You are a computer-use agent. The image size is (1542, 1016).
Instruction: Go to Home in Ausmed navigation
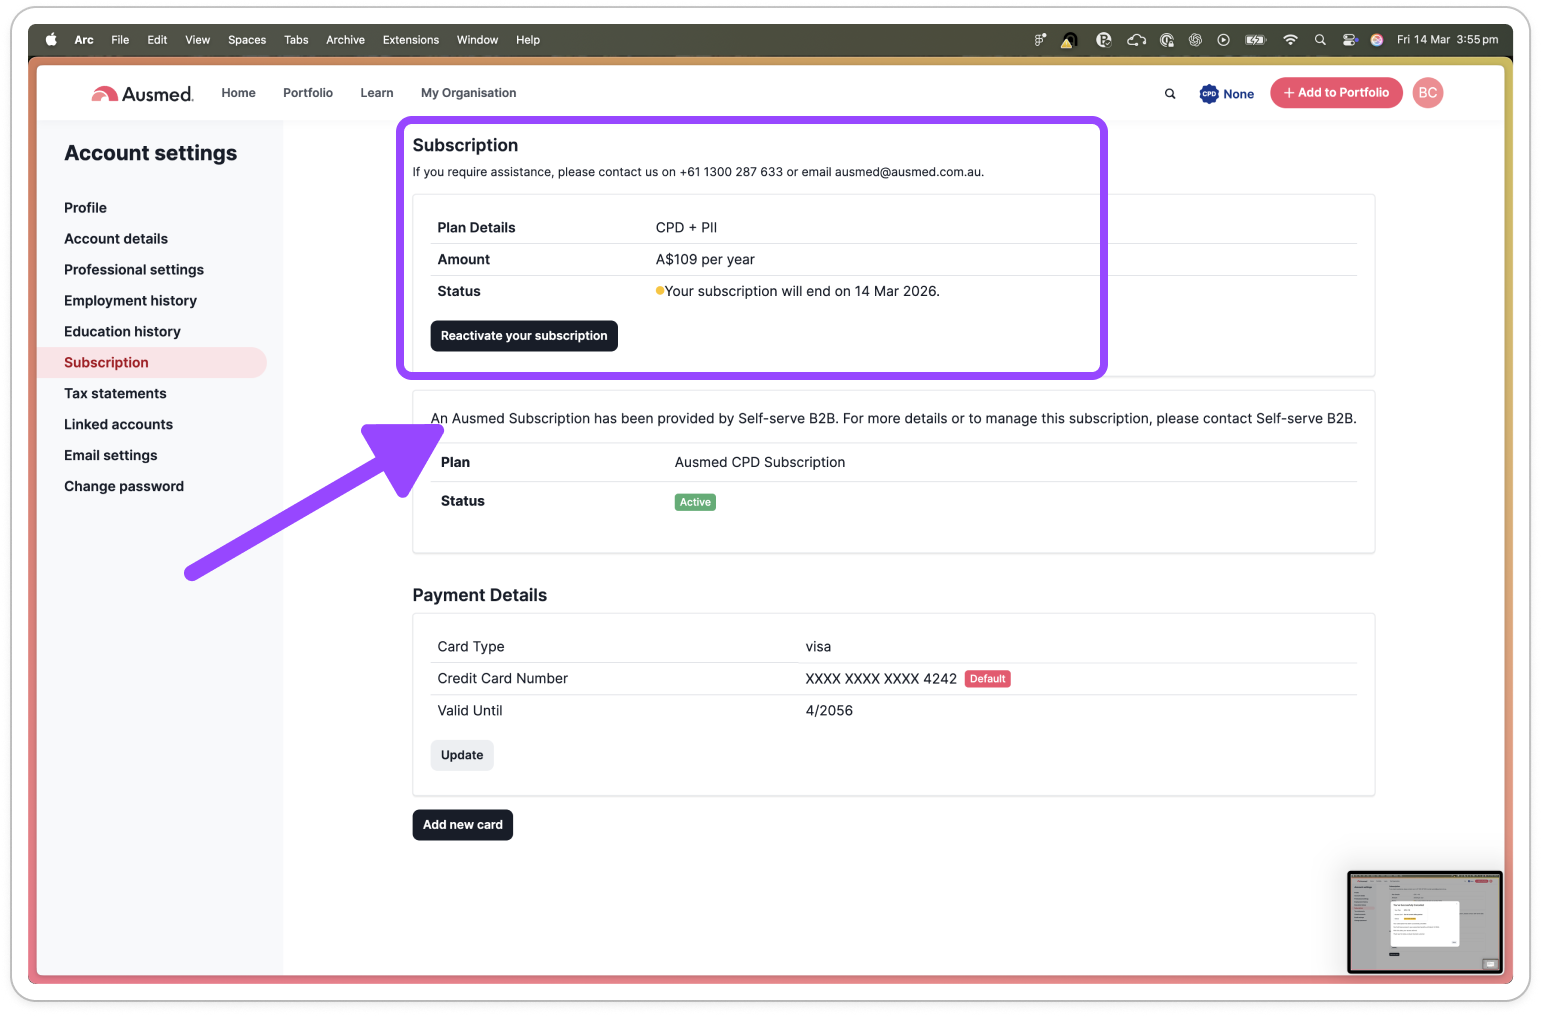point(238,93)
